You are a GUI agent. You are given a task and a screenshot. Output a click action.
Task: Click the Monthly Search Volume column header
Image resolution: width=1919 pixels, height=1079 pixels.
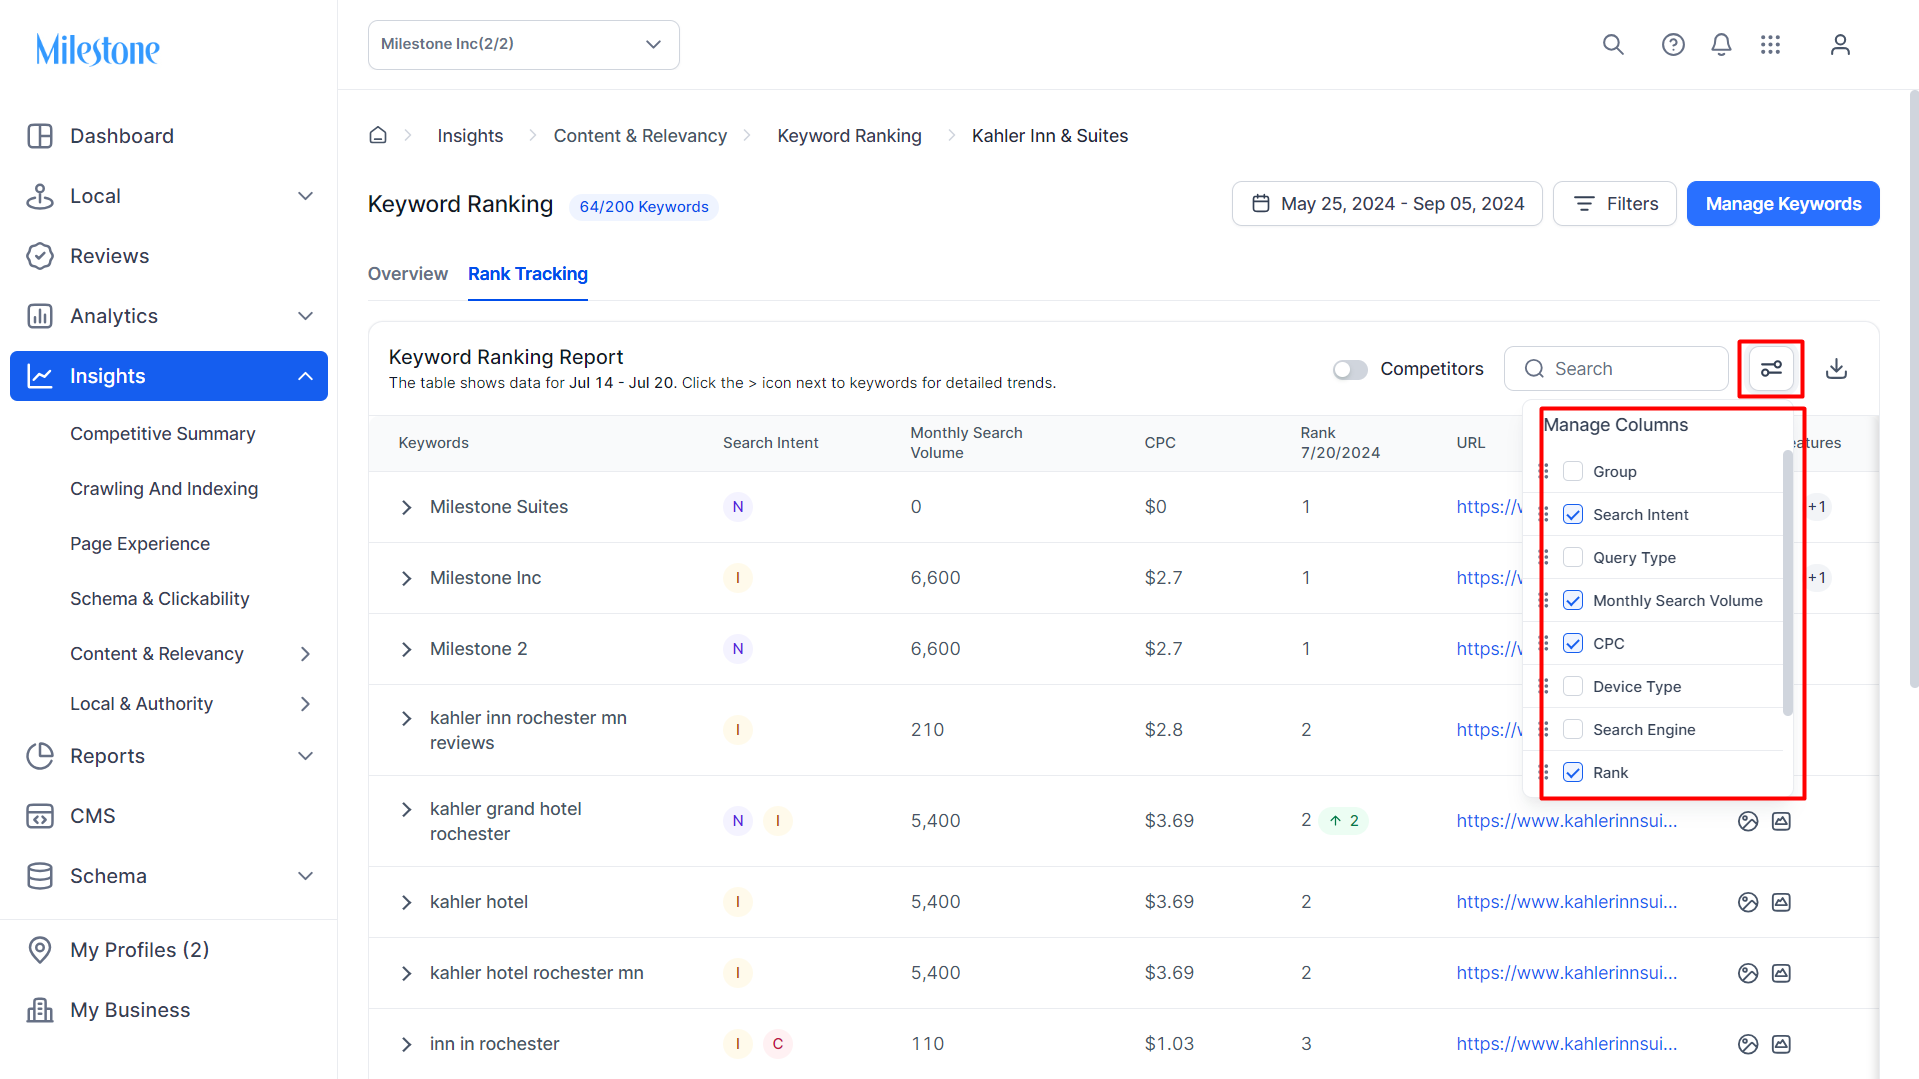pyautogui.click(x=966, y=443)
